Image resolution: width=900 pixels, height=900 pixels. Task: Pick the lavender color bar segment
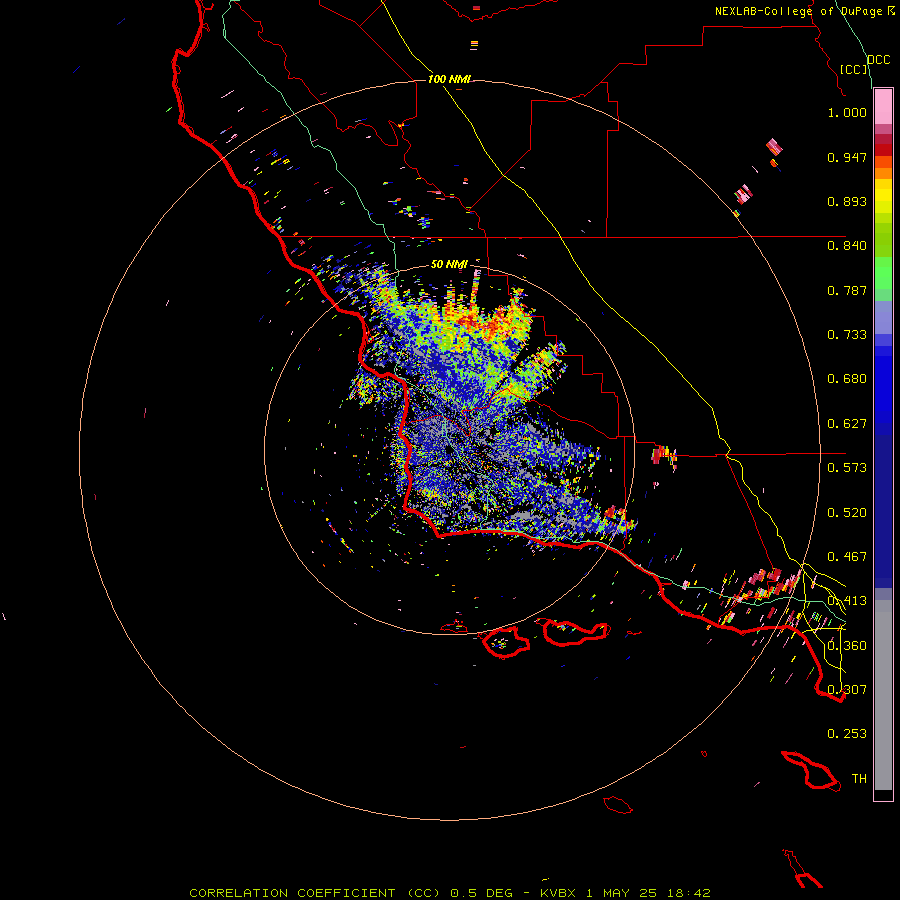point(883,317)
